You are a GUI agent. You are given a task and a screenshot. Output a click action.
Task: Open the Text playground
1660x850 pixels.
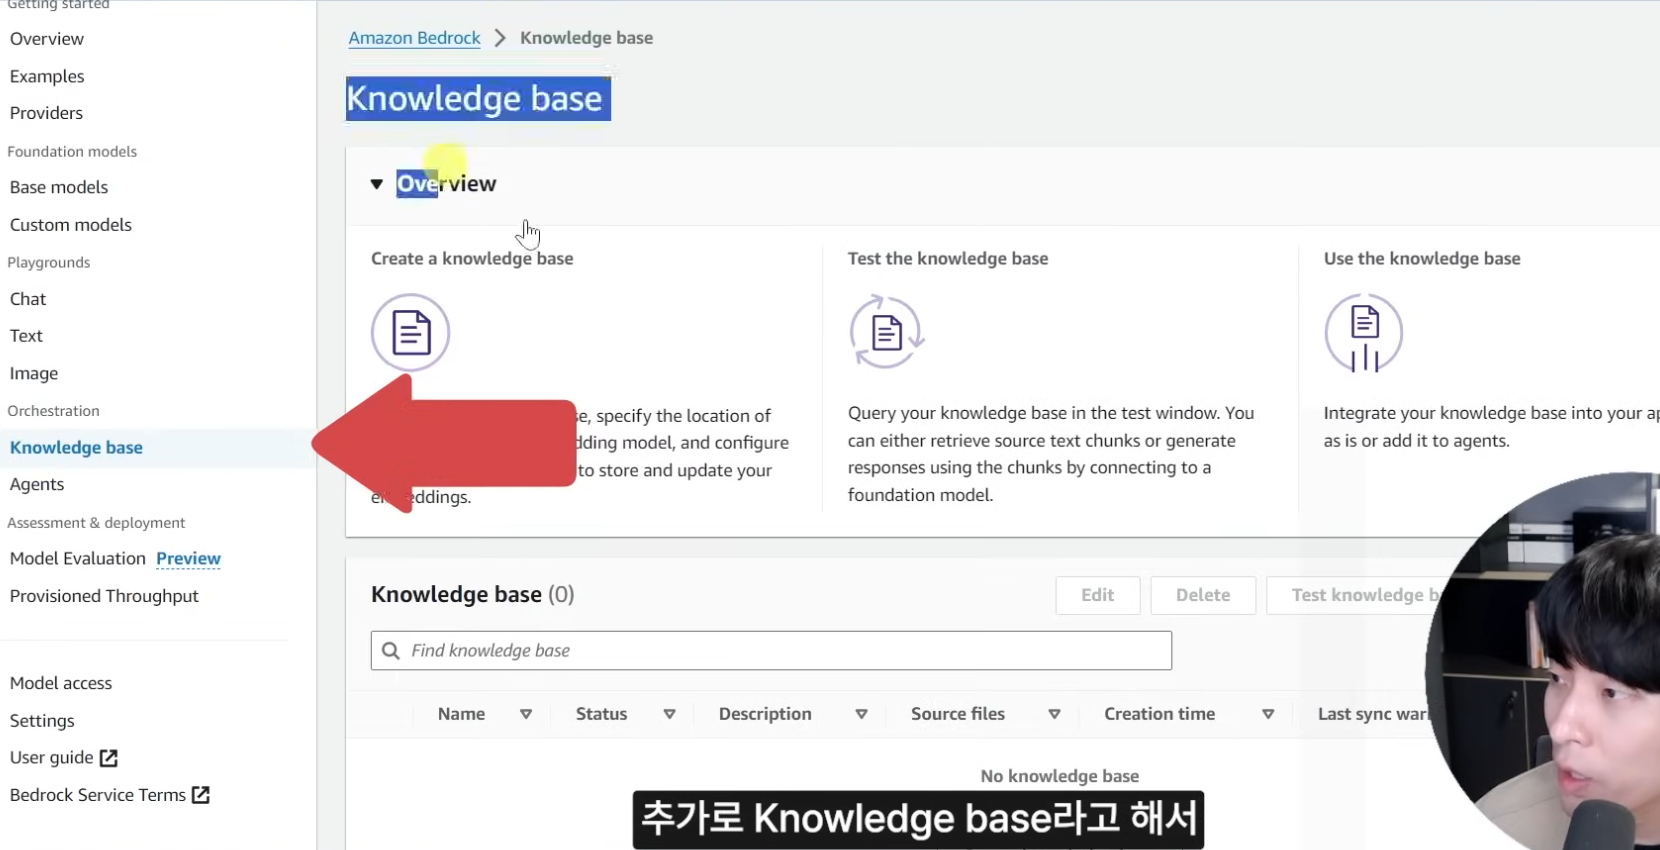[x=26, y=336]
